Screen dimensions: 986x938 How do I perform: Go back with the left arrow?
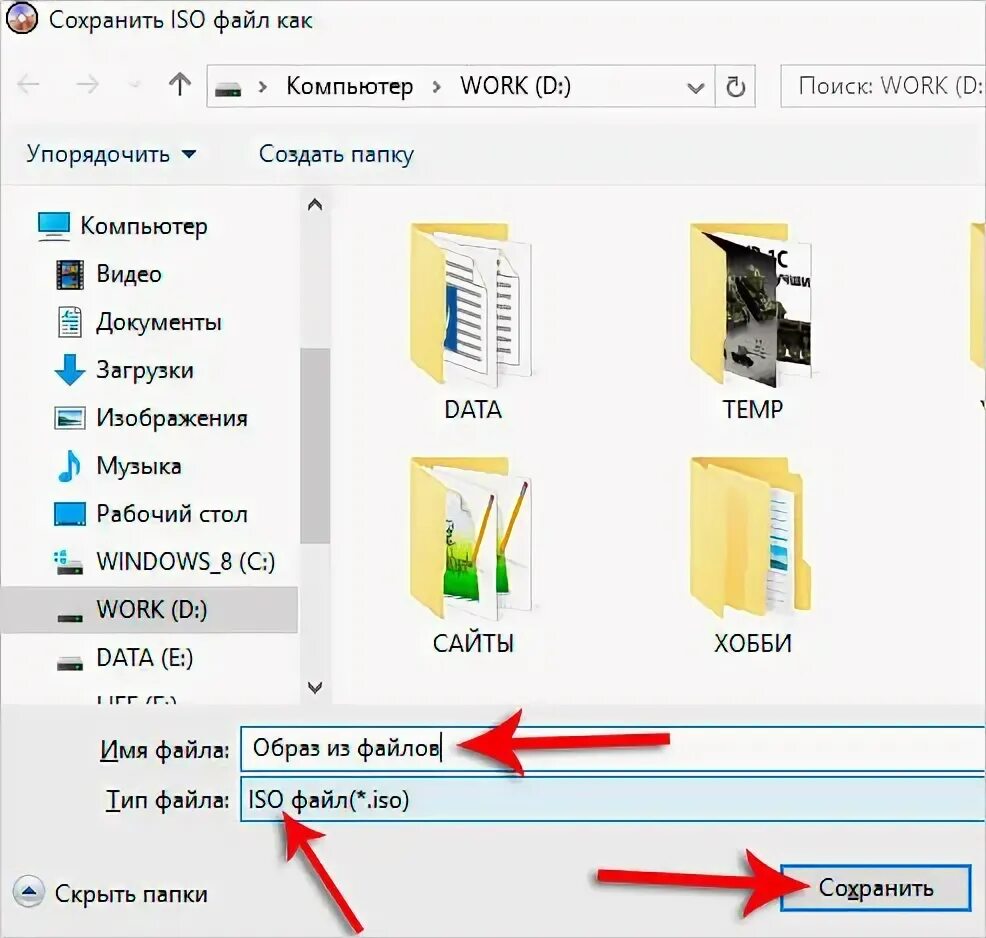[28, 84]
